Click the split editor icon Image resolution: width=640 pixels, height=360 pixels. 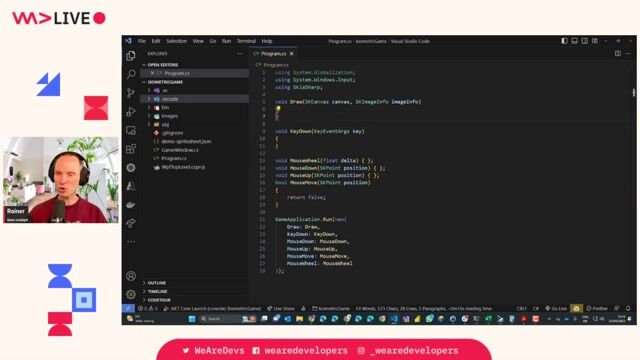[x=618, y=53]
